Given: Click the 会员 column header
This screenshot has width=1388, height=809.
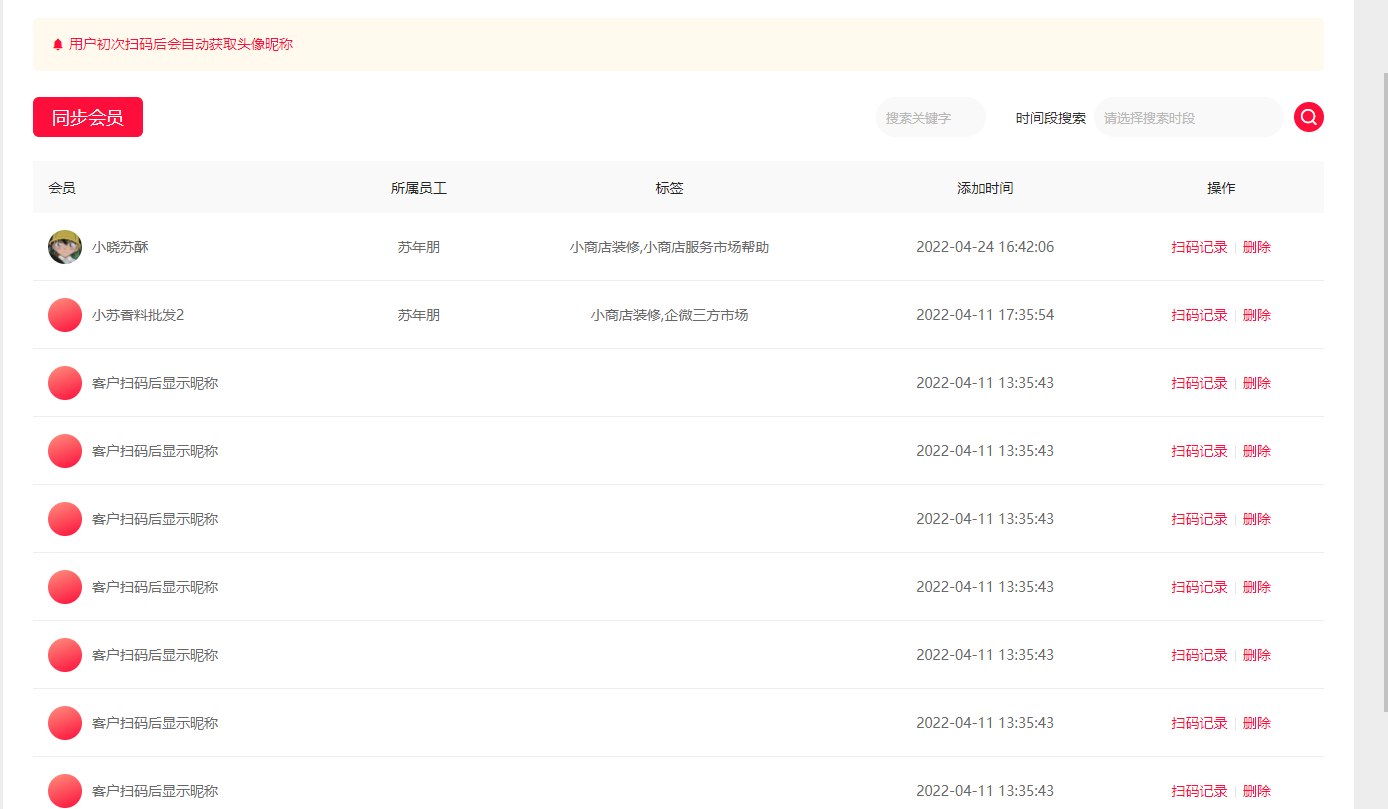Looking at the screenshot, I should click(x=62, y=188).
